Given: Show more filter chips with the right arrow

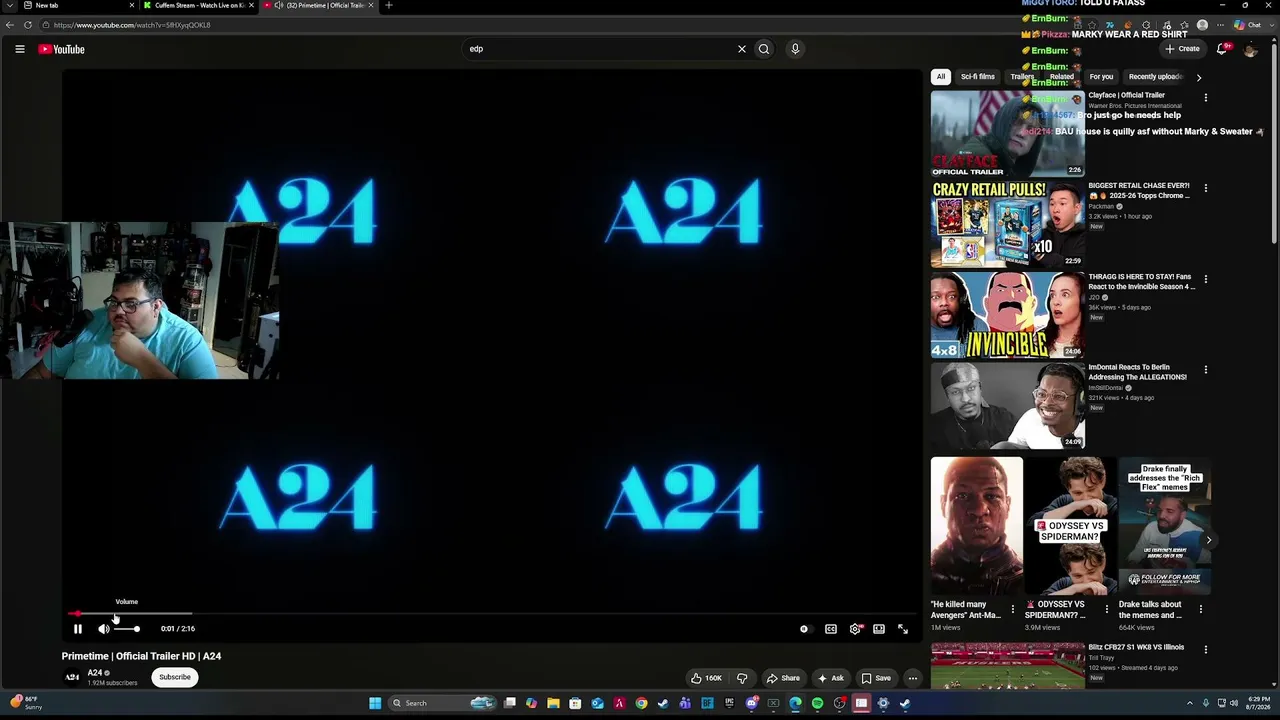Looking at the screenshot, I should click(x=1199, y=77).
